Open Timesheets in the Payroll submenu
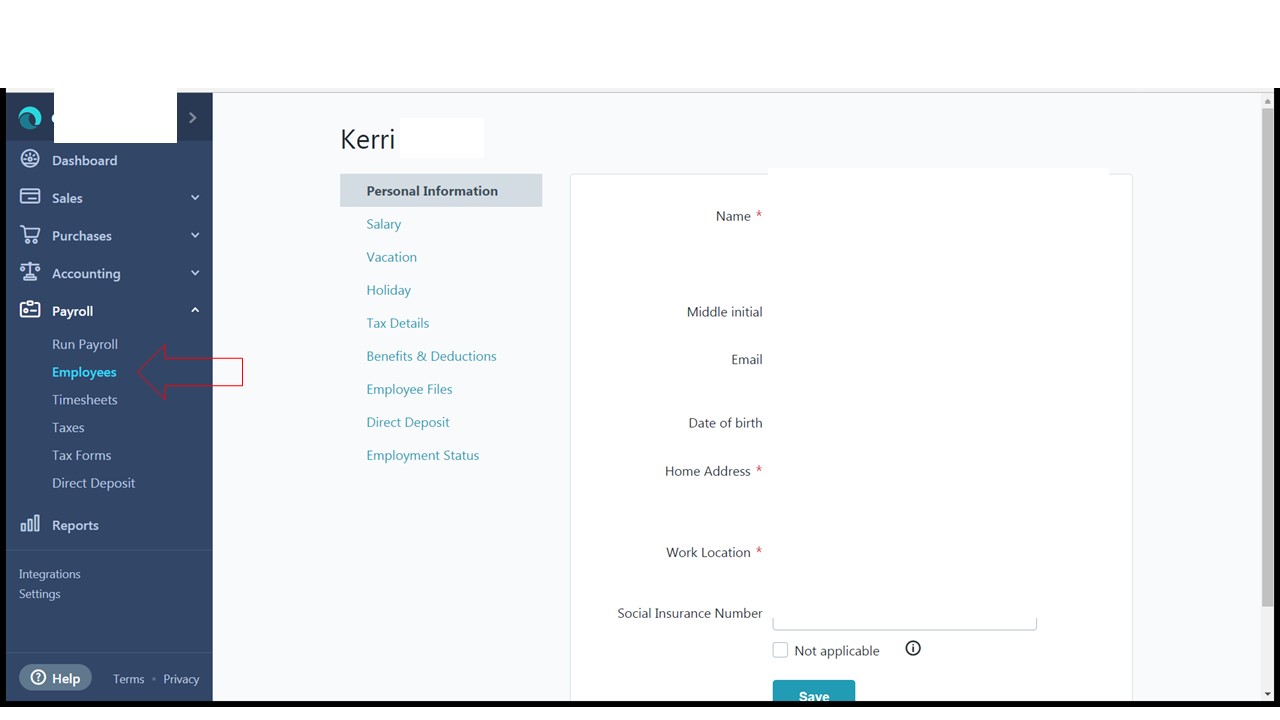Screen dimensions: 1280x720 85,400
